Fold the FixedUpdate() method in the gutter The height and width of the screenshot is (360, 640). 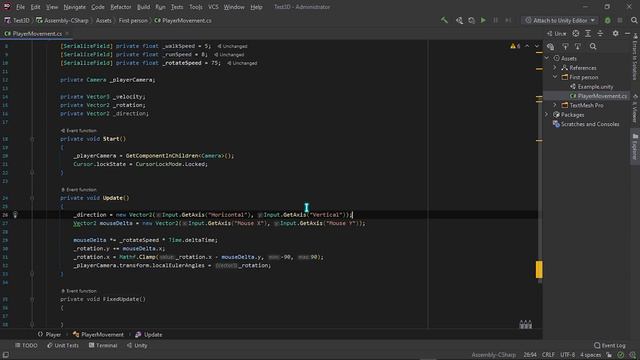(32, 299)
